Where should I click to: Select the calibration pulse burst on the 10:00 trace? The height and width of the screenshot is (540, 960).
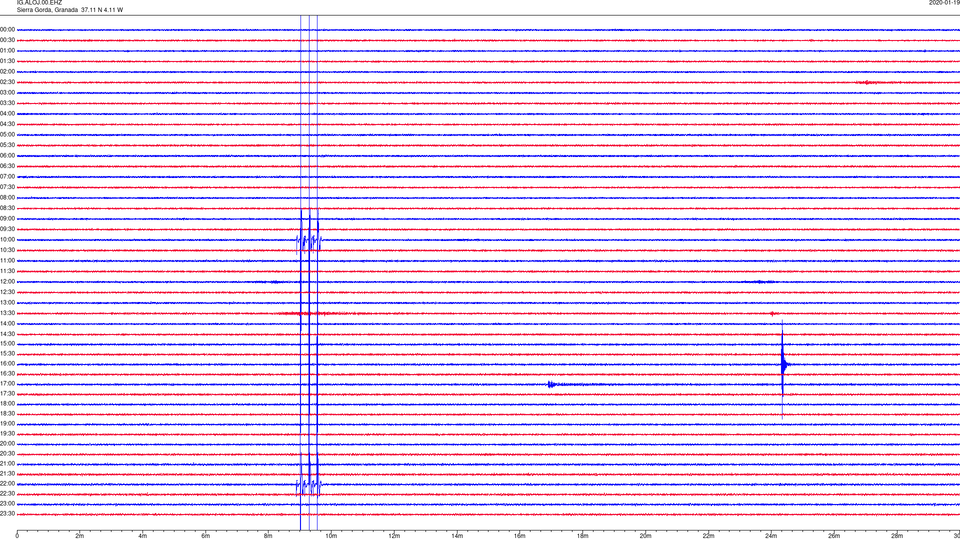tap(309, 241)
